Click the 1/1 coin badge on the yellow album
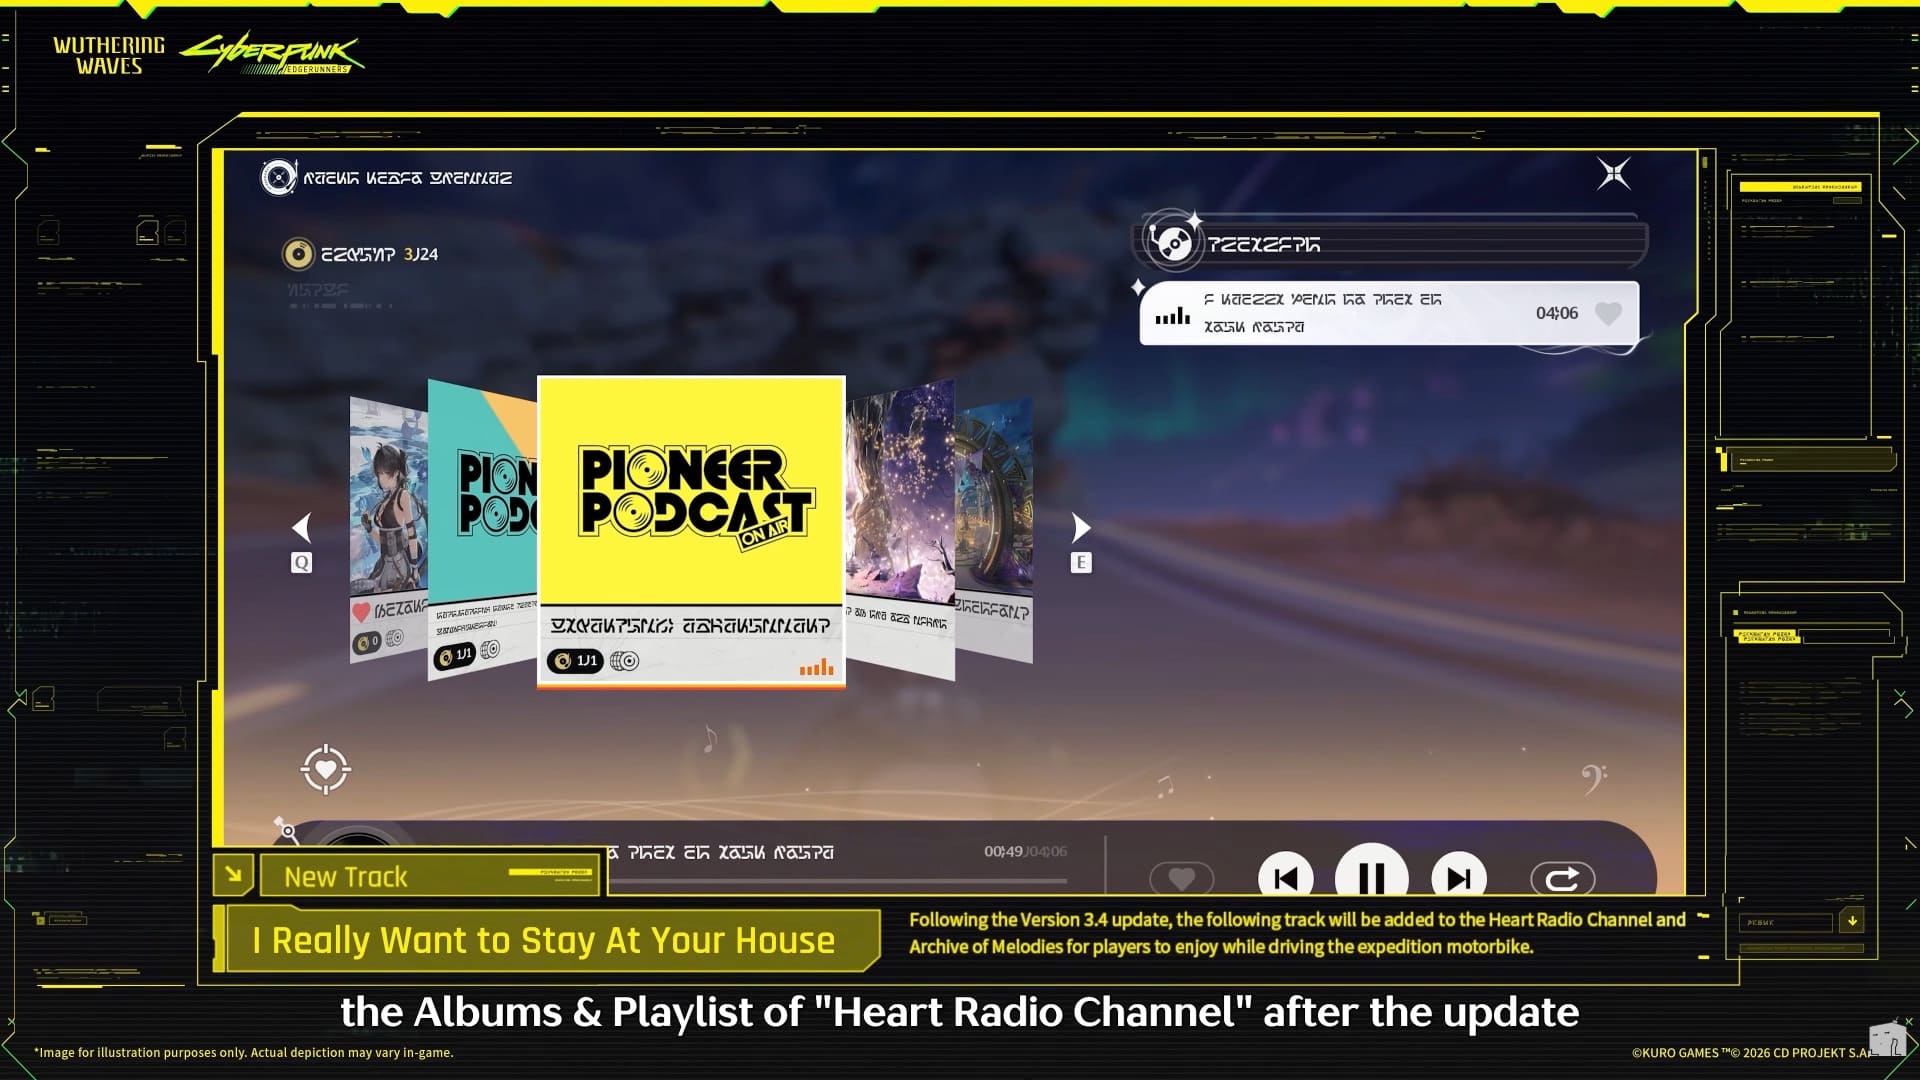This screenshot has width=1920, height=1080. tap(575, 661)
